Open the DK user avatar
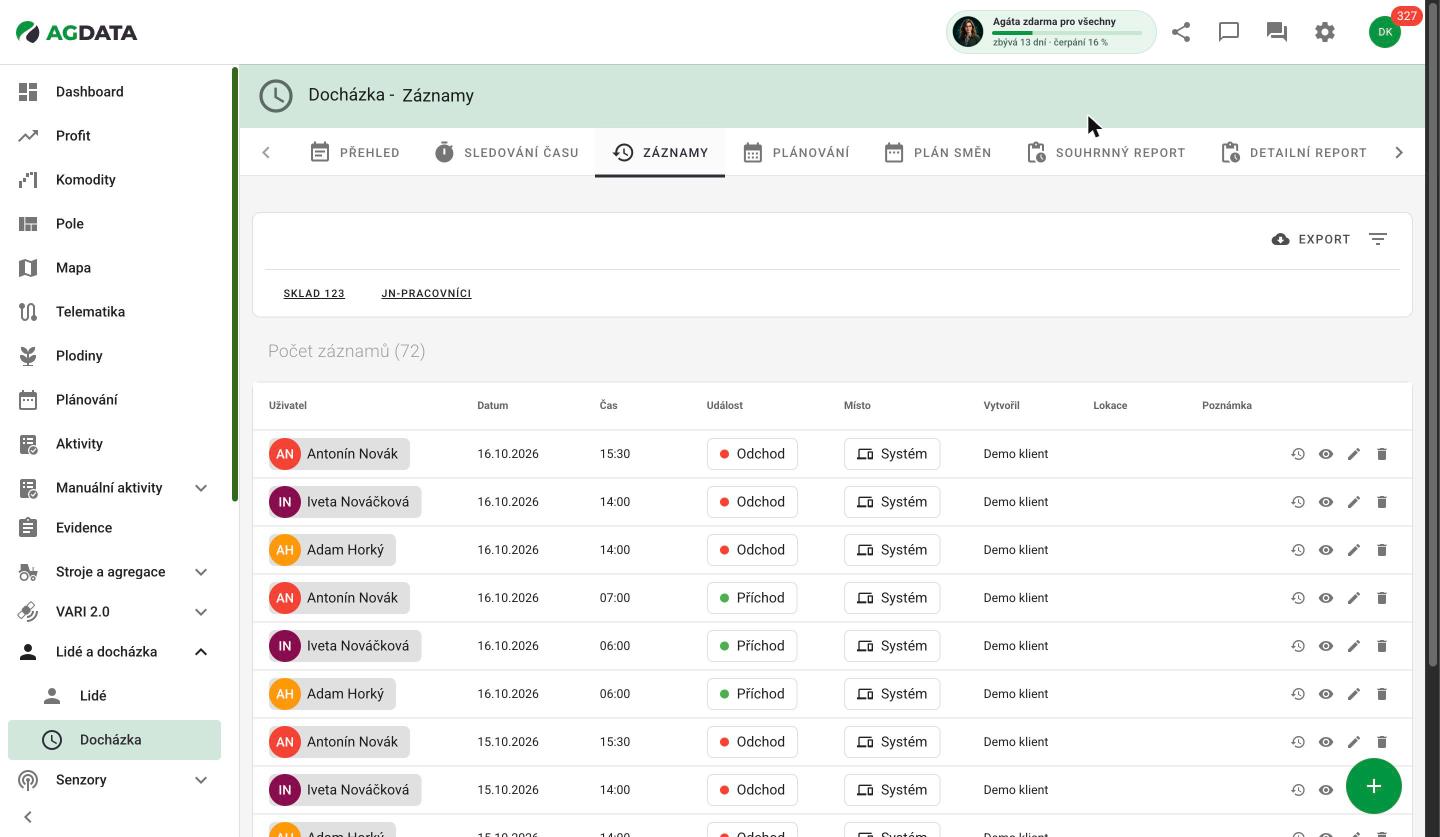This screenshot has height=837, width=1440. click(x=1385, y=32)
